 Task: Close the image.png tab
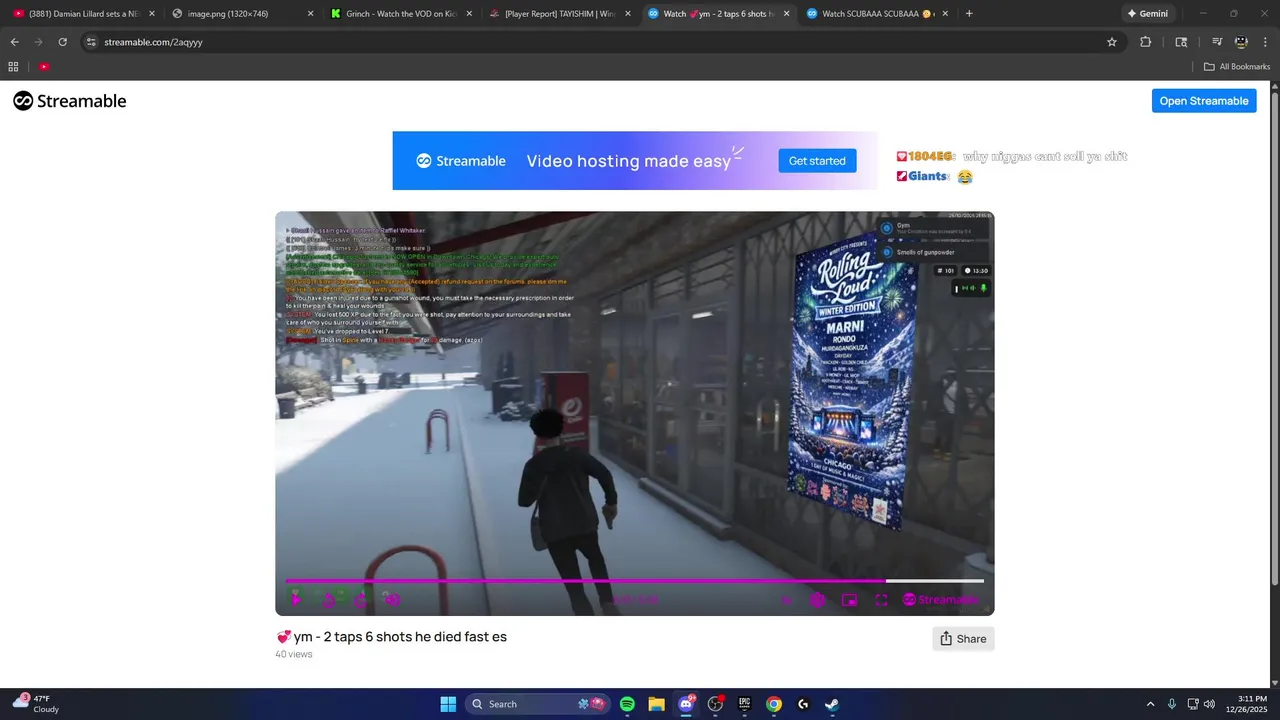[x=310, y=14]
